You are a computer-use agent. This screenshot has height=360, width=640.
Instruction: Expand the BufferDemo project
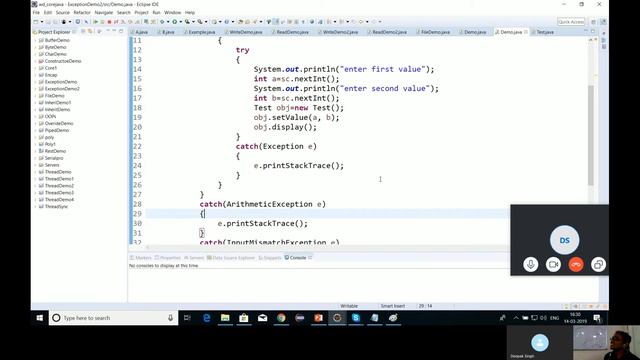[35, 40]
